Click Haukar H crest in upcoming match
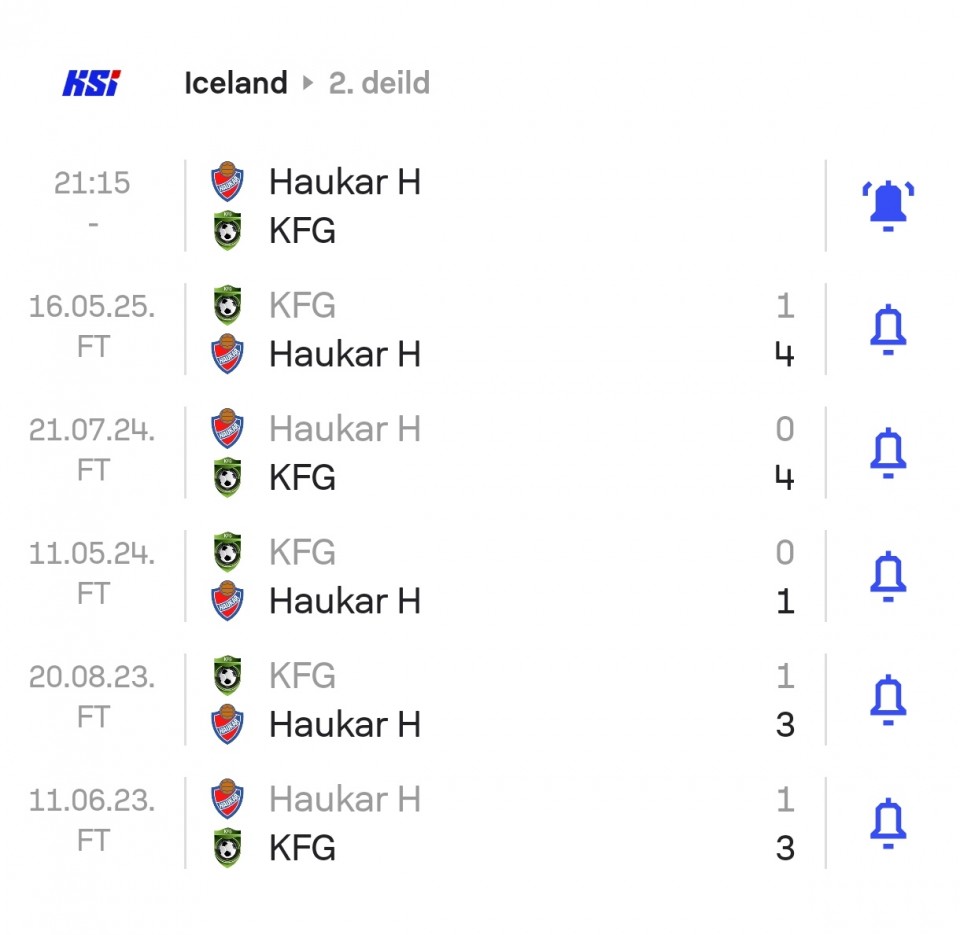This screenshot has height=935, width=960. click(227, 182)
